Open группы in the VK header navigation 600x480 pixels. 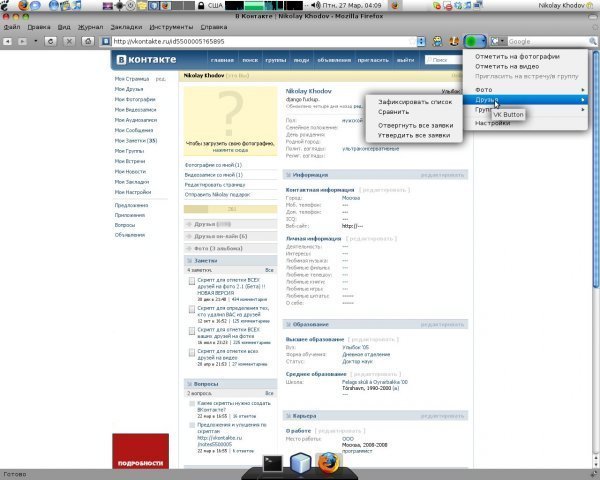[x=276, y=60]
